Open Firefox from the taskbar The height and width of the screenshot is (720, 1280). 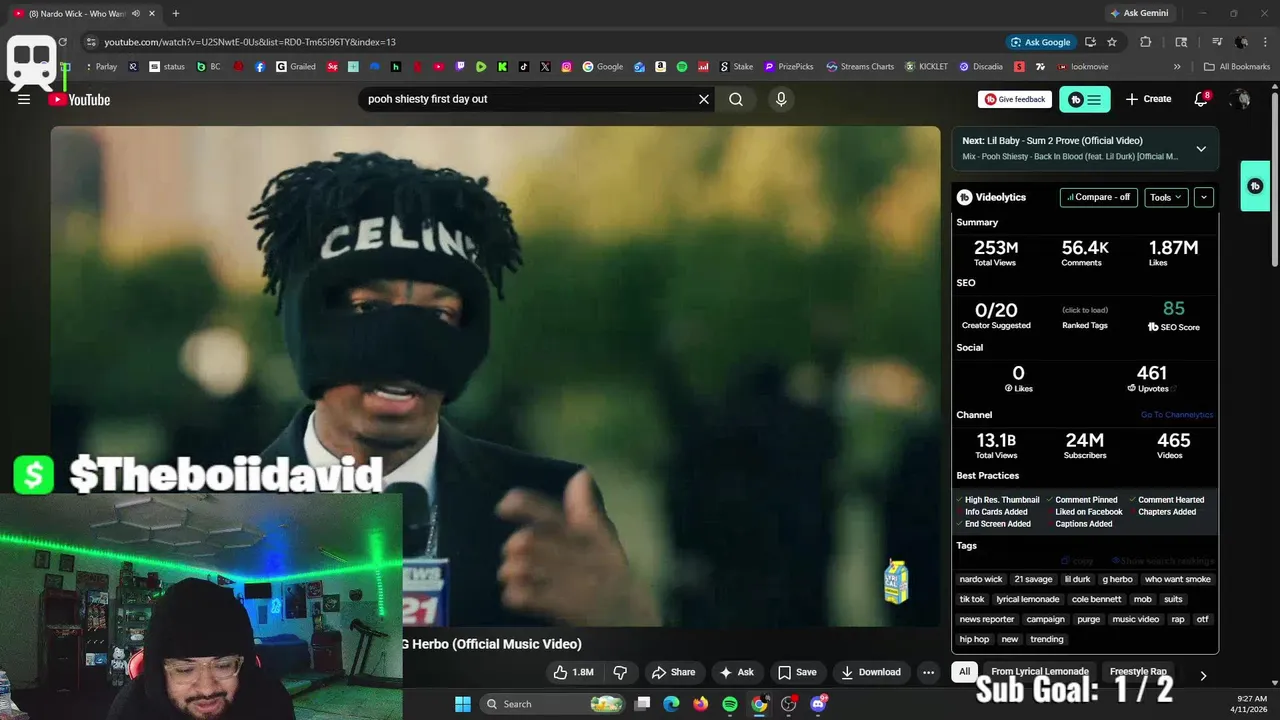(x=700, y=704)
